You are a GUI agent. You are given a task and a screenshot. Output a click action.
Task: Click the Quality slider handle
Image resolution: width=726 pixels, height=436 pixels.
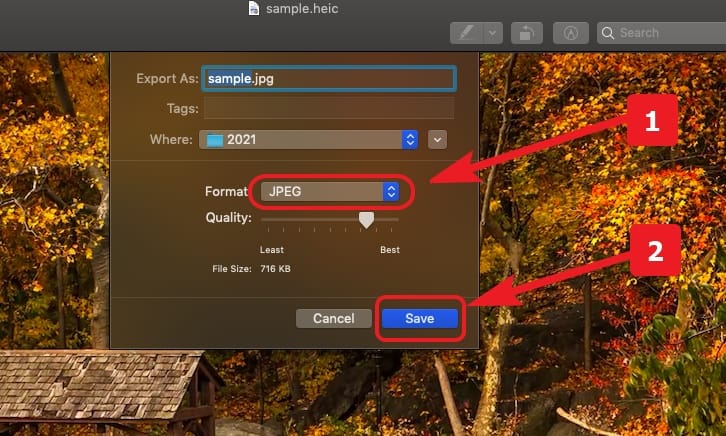[366, 220]
